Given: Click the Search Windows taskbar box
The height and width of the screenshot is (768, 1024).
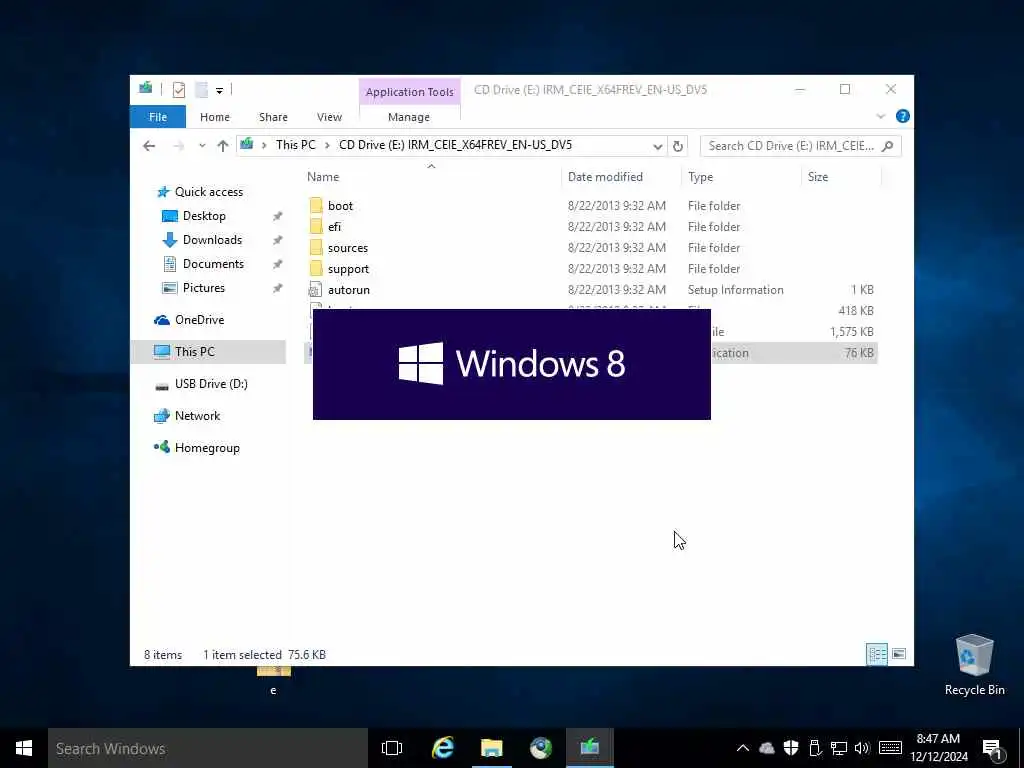Looking at the screenshot, I should 208,748.
